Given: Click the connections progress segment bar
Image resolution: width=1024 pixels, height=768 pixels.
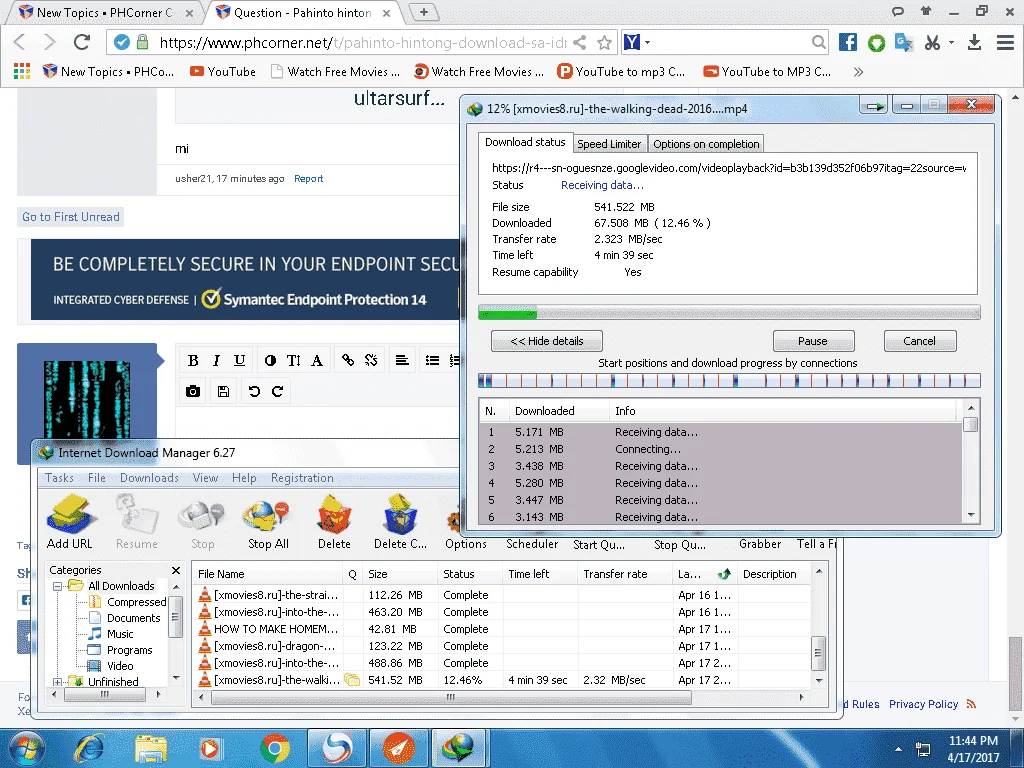Looking at the screenshot, I should coord(729,381).
